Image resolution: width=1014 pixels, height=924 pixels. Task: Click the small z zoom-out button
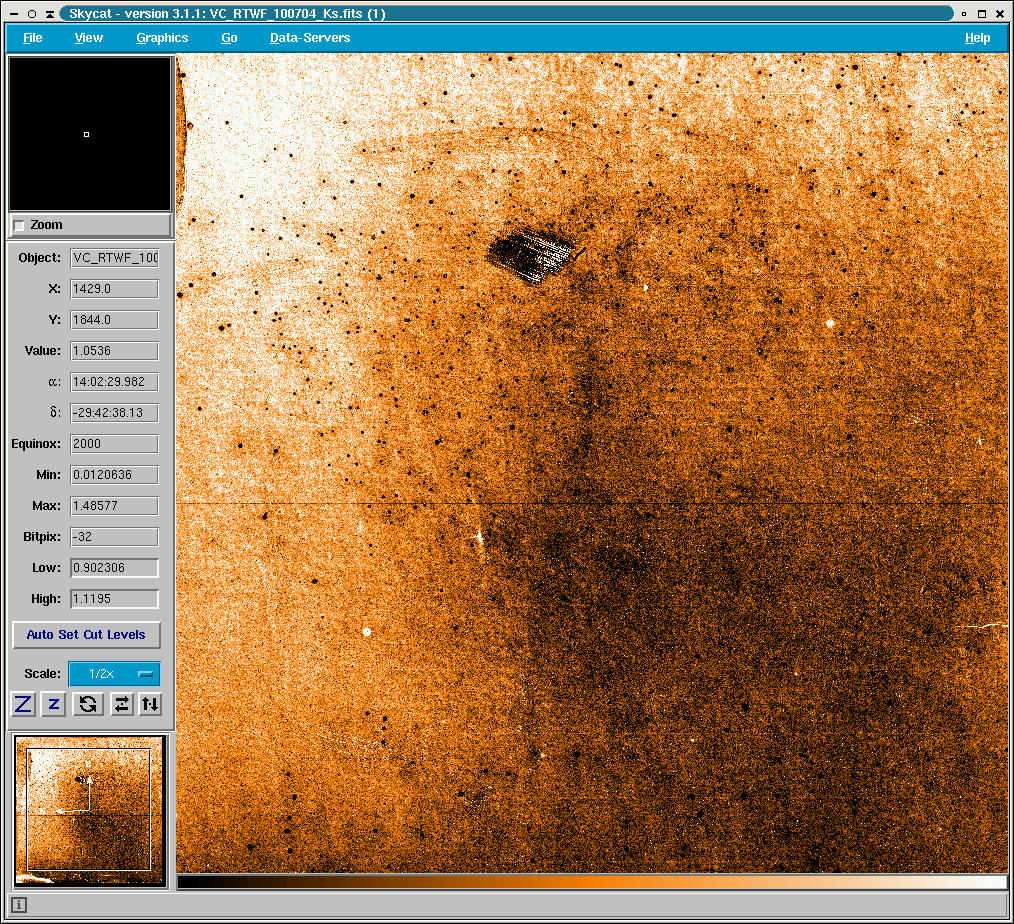tap(54, 704)
